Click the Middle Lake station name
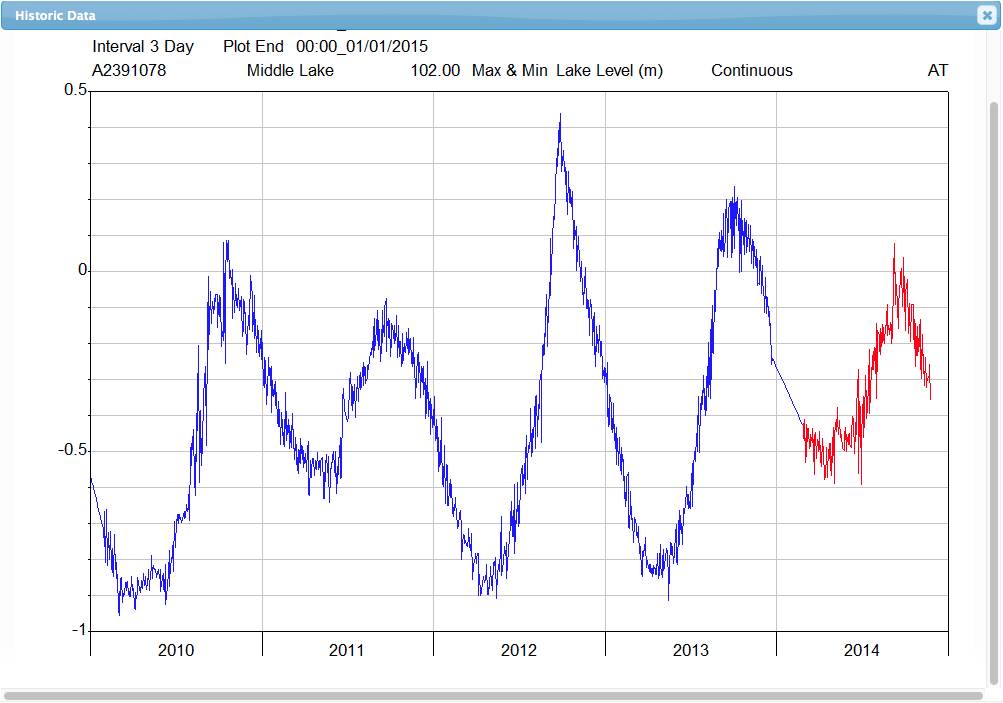Screen dimensions: 1003x703 tap(290, 71)
